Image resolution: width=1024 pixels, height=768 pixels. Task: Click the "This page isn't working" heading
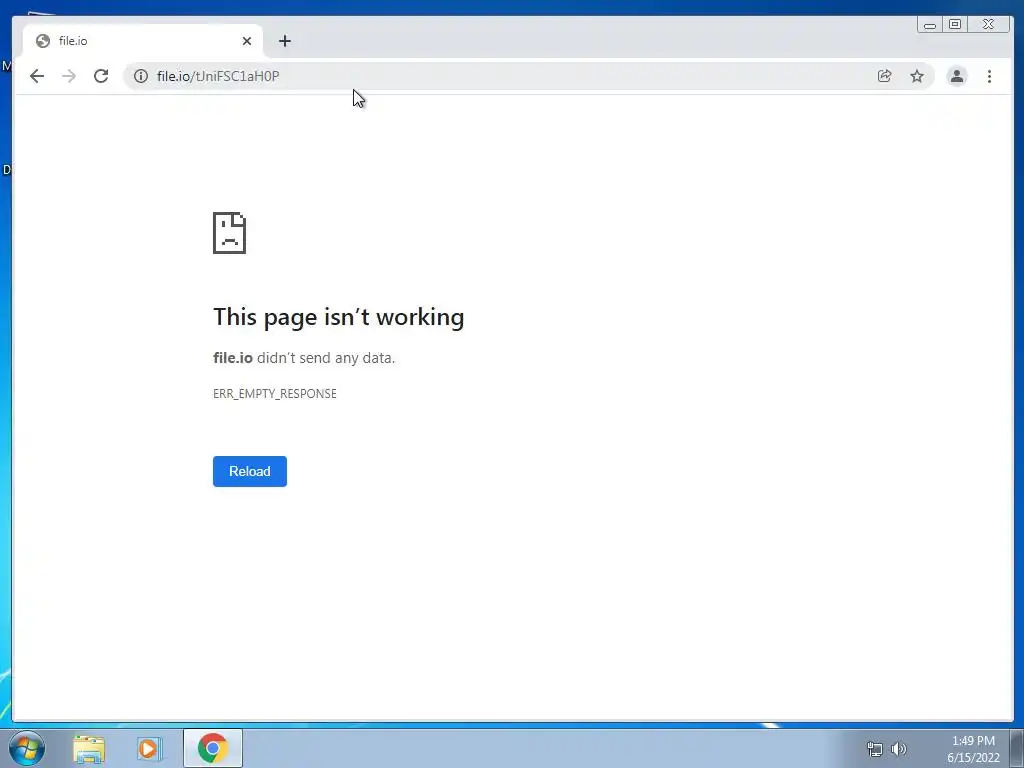coord(338,317)
